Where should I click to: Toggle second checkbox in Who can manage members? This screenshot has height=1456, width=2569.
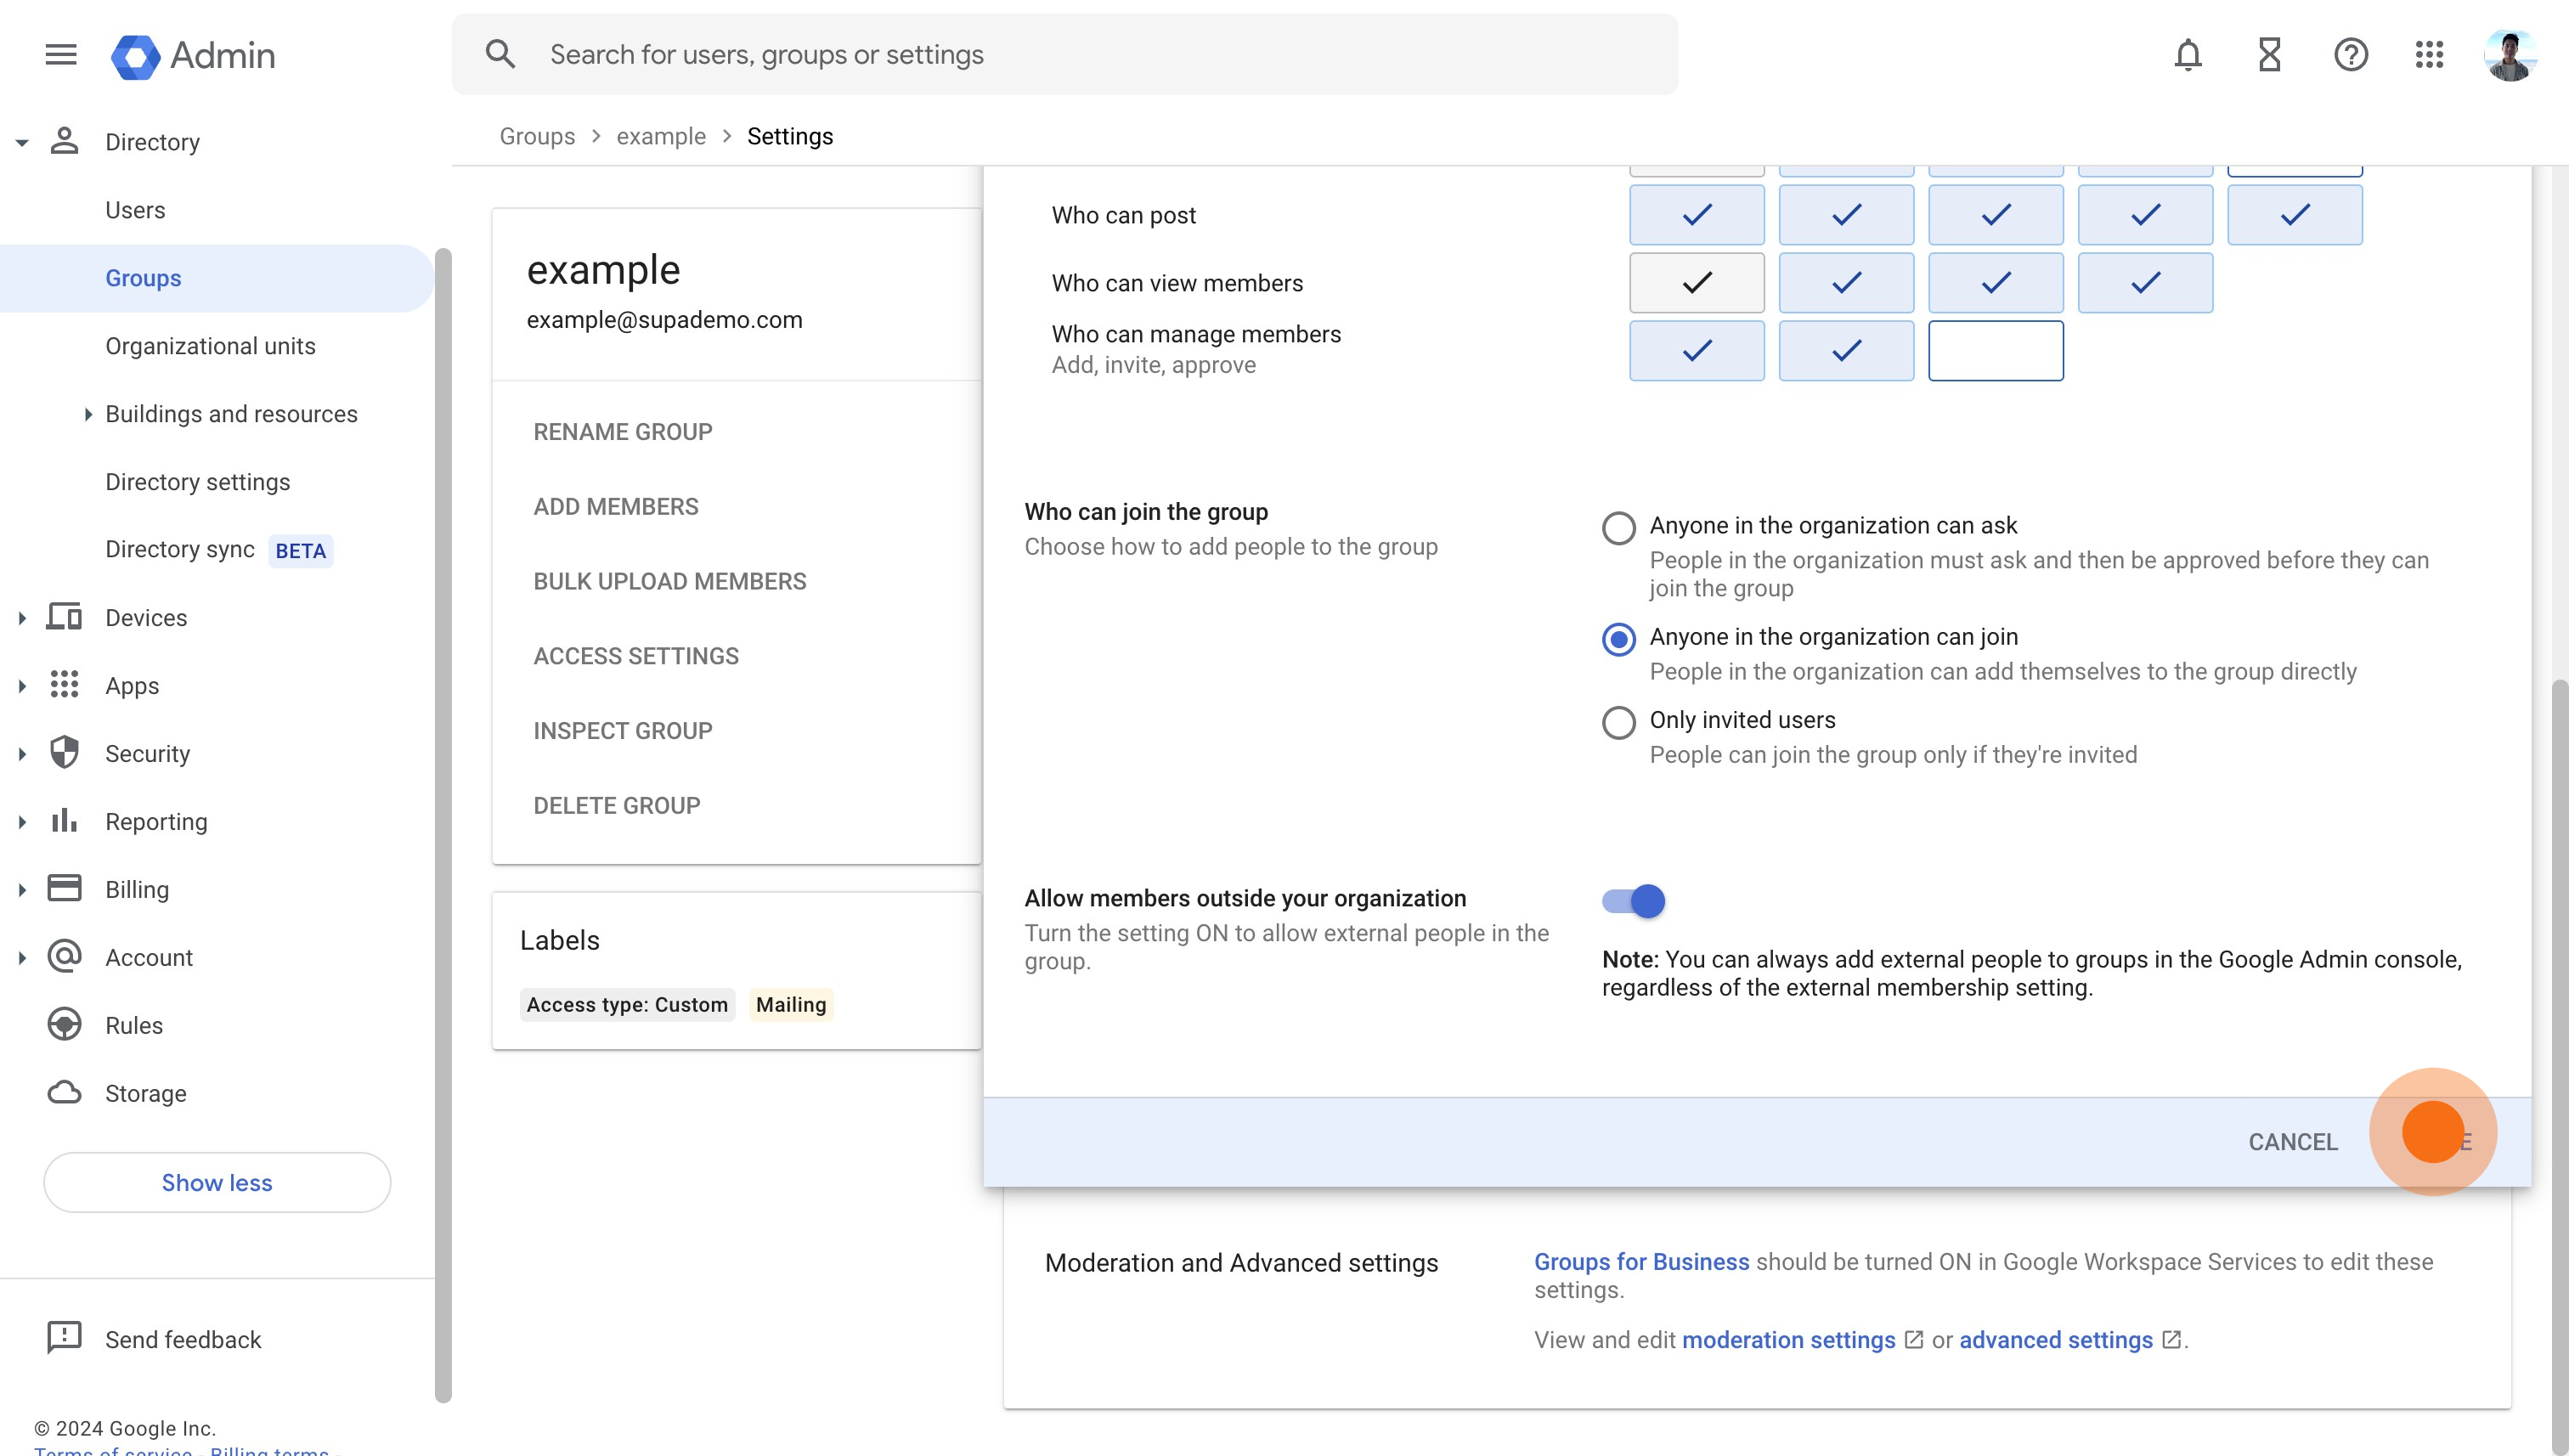pos(1846,351)
